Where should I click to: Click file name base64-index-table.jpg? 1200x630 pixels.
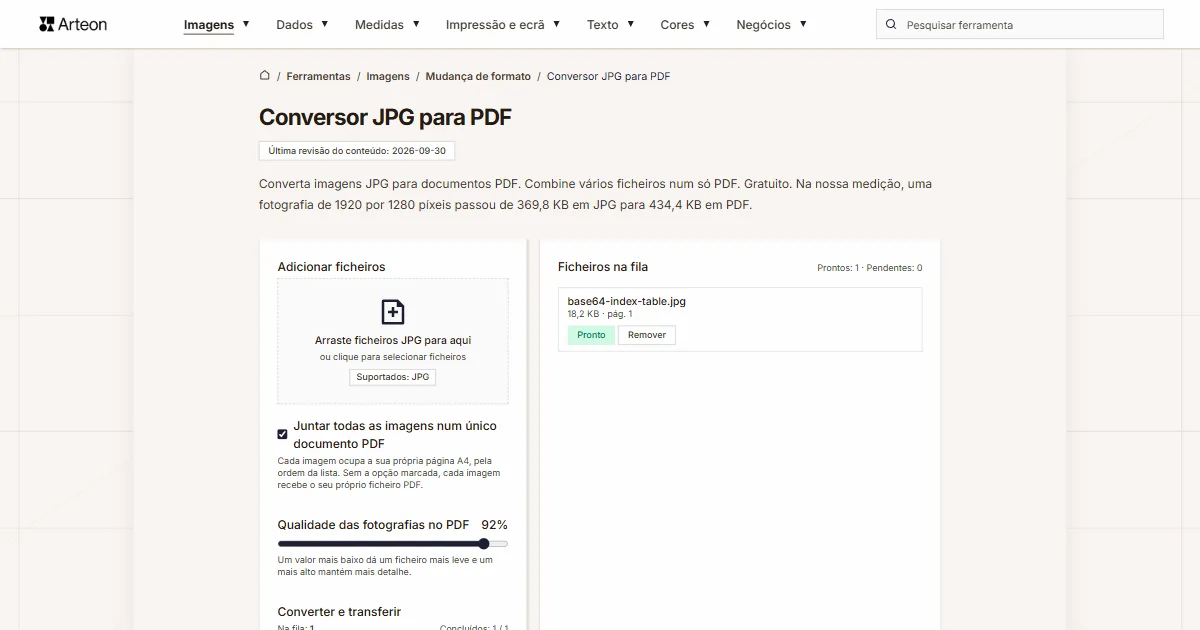click(x=627, y=301)
